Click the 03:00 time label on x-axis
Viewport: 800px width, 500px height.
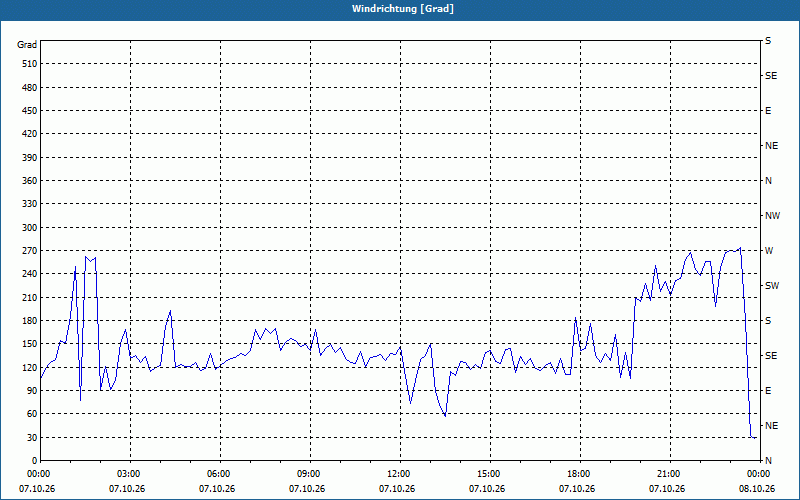coord(131,474)
